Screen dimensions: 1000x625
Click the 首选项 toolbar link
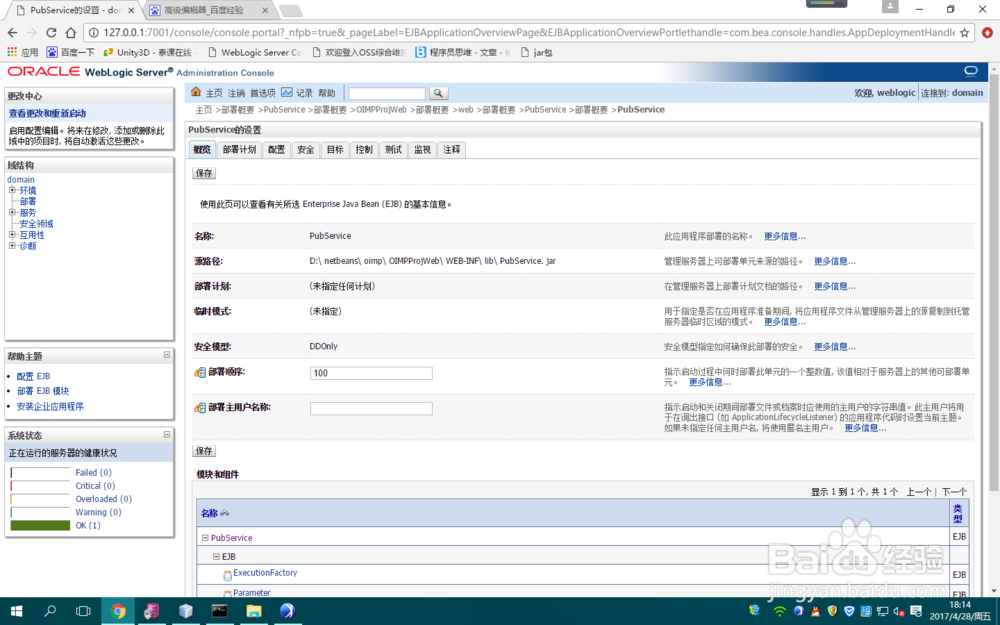[262, 93]
